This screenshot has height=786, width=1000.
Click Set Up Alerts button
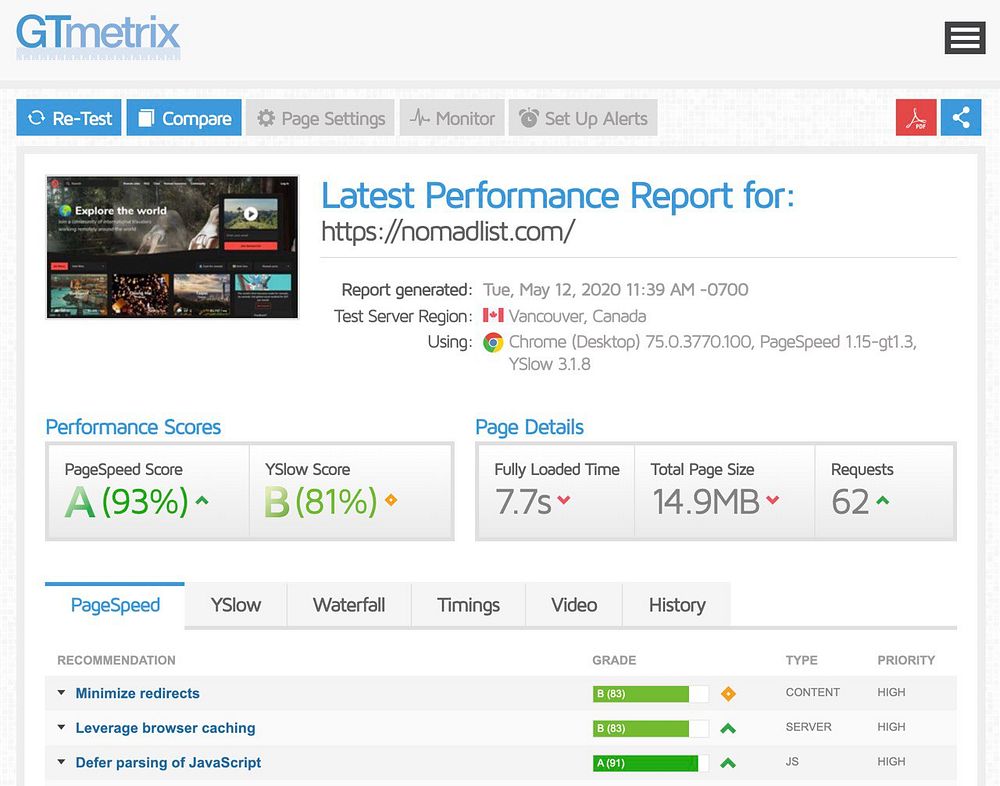(x=583, y=117)
